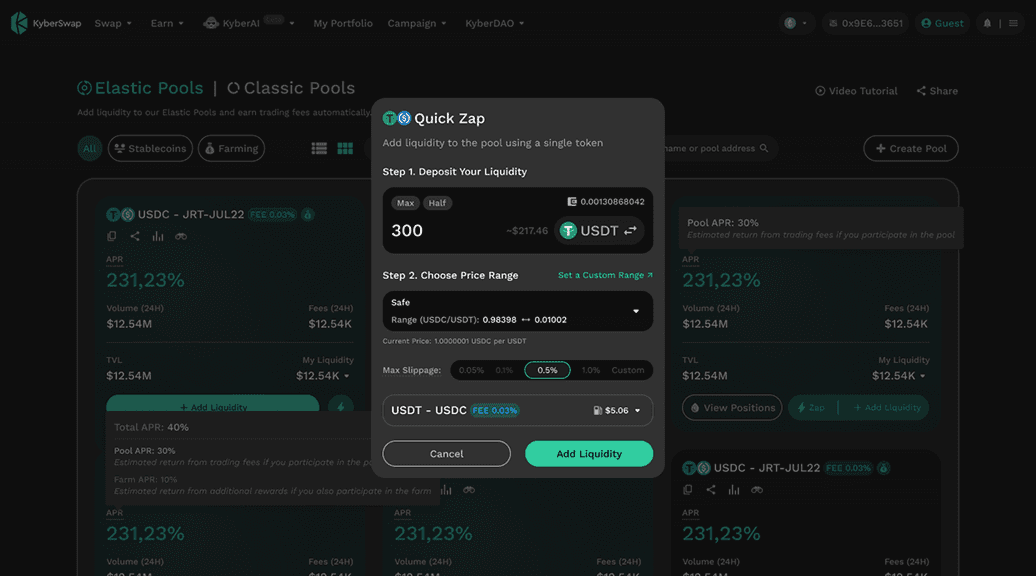Copy address icon on top-left USDC - JRT-JUL22 card

(112, 236)
